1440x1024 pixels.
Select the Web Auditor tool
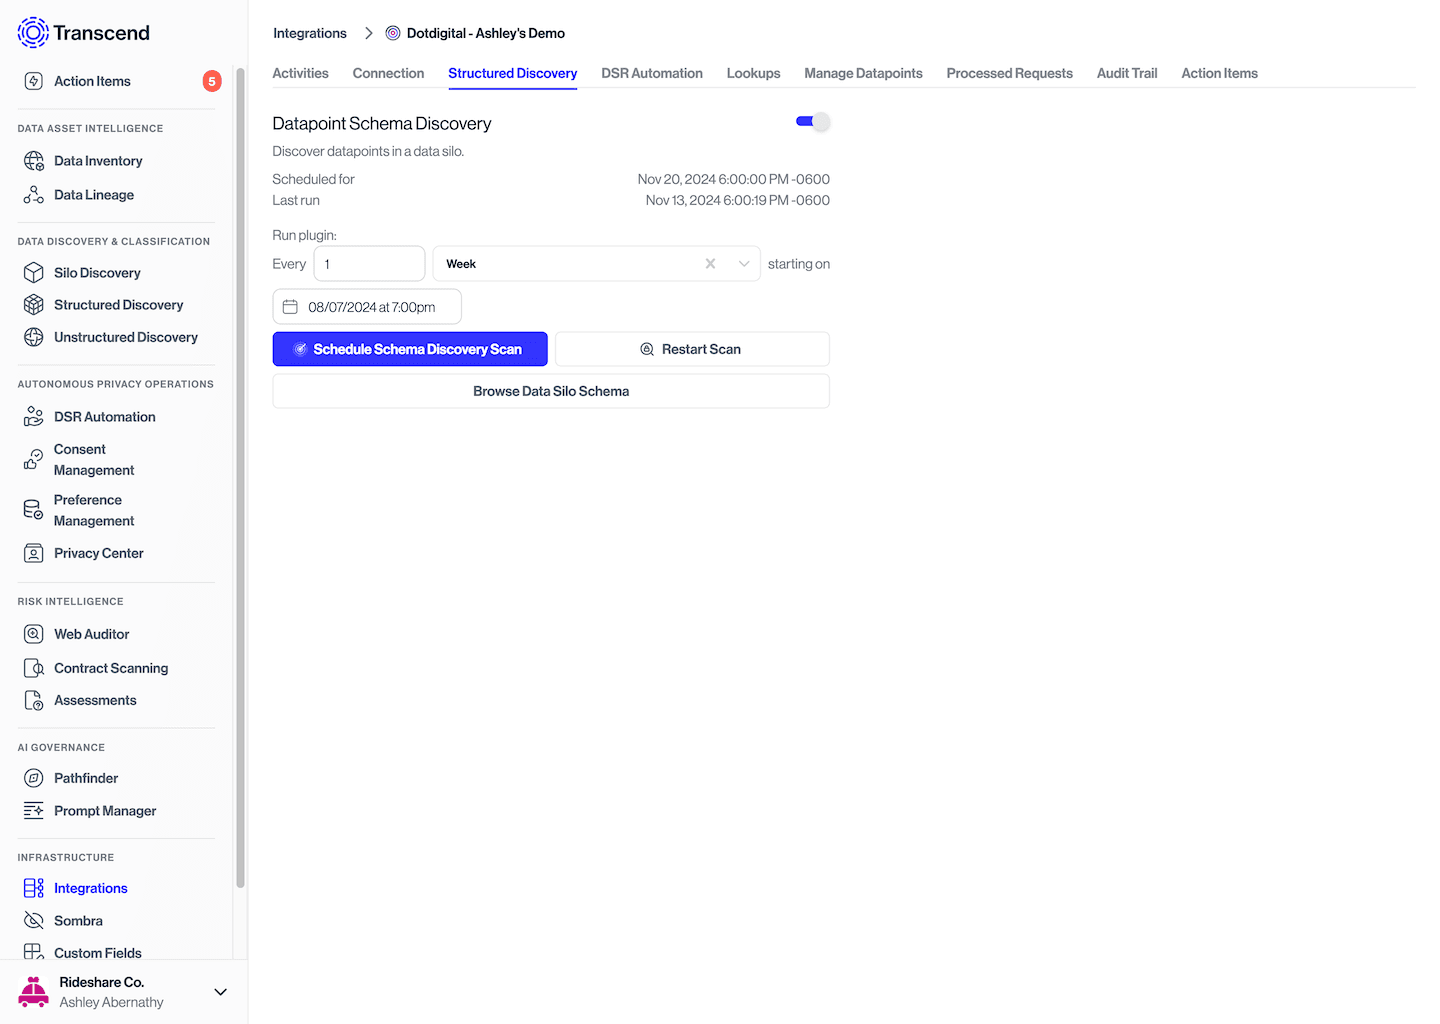pyautogui.click(x=89, y=633)
